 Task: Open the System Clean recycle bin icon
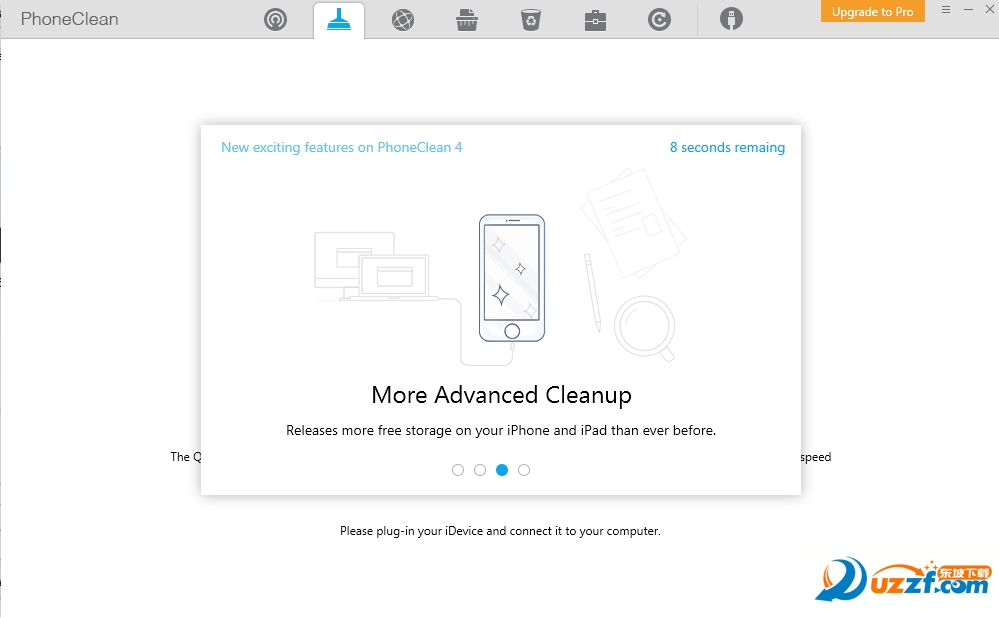tap(531, 20)
